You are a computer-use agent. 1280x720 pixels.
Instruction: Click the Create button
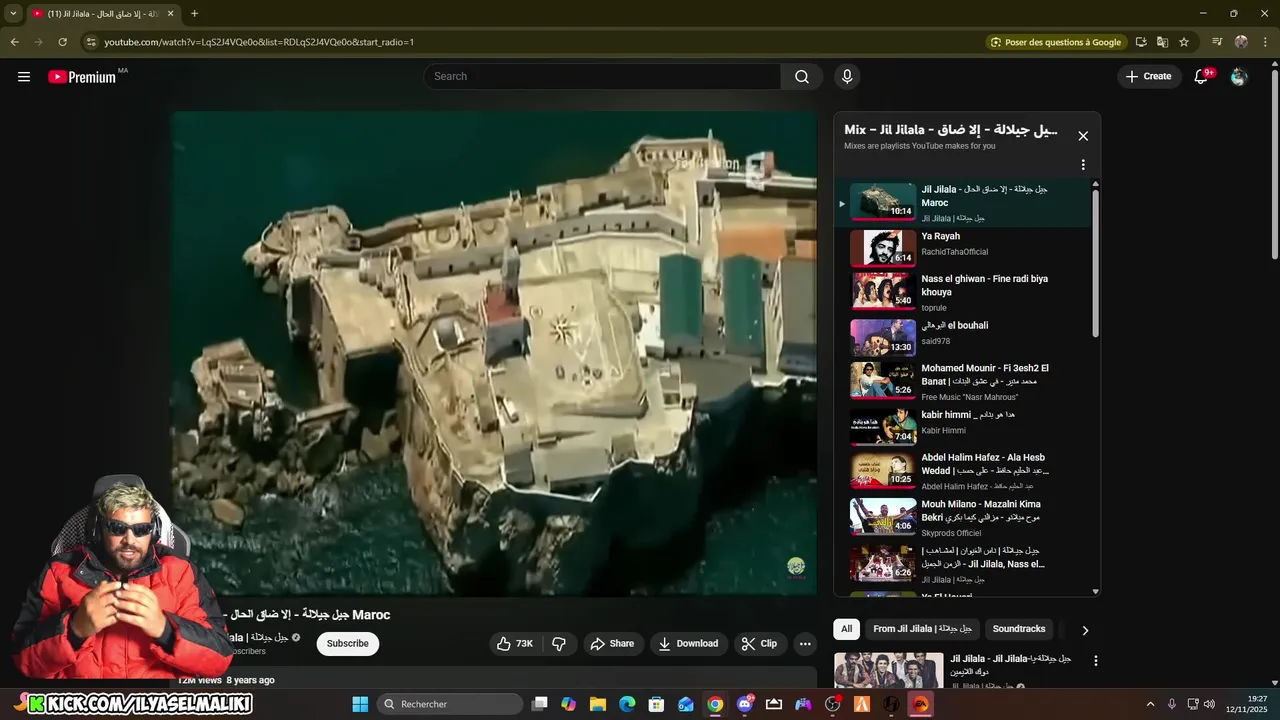pos(1148,77)
